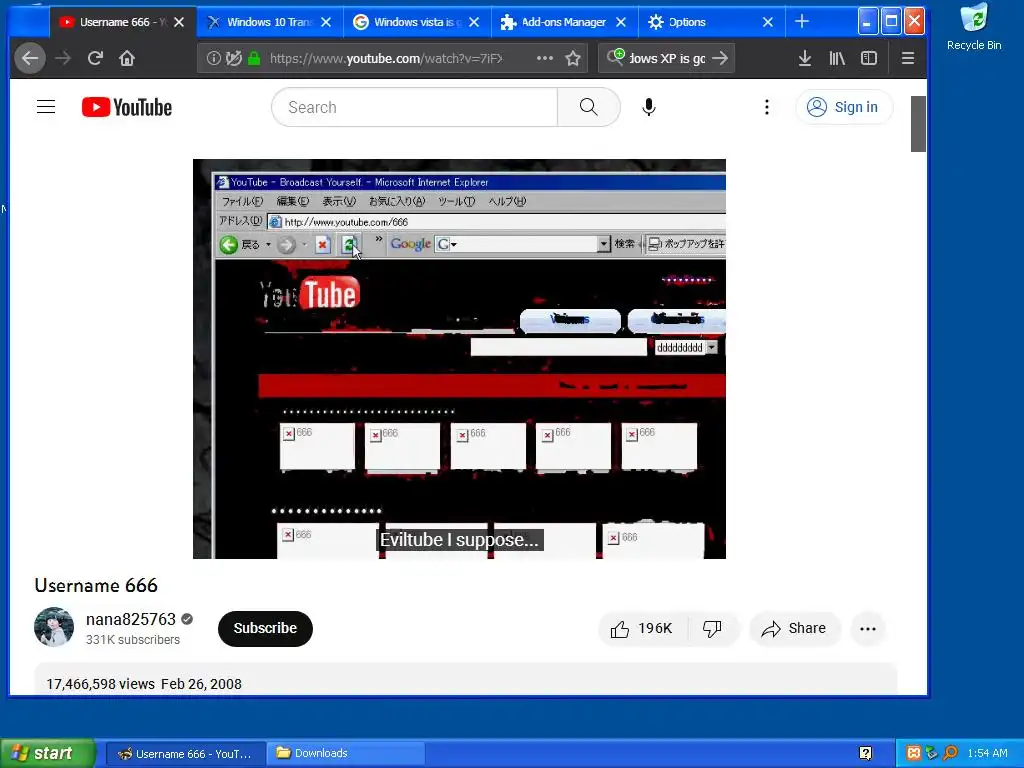The width and height of the screenshot is (1024, 768).
Task: Close the Add-ons Manager tab
Action: (621, 22)
